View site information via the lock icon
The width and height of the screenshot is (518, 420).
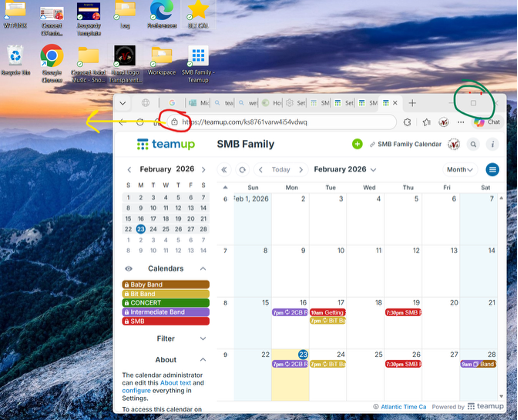click(x=174, y=122)
